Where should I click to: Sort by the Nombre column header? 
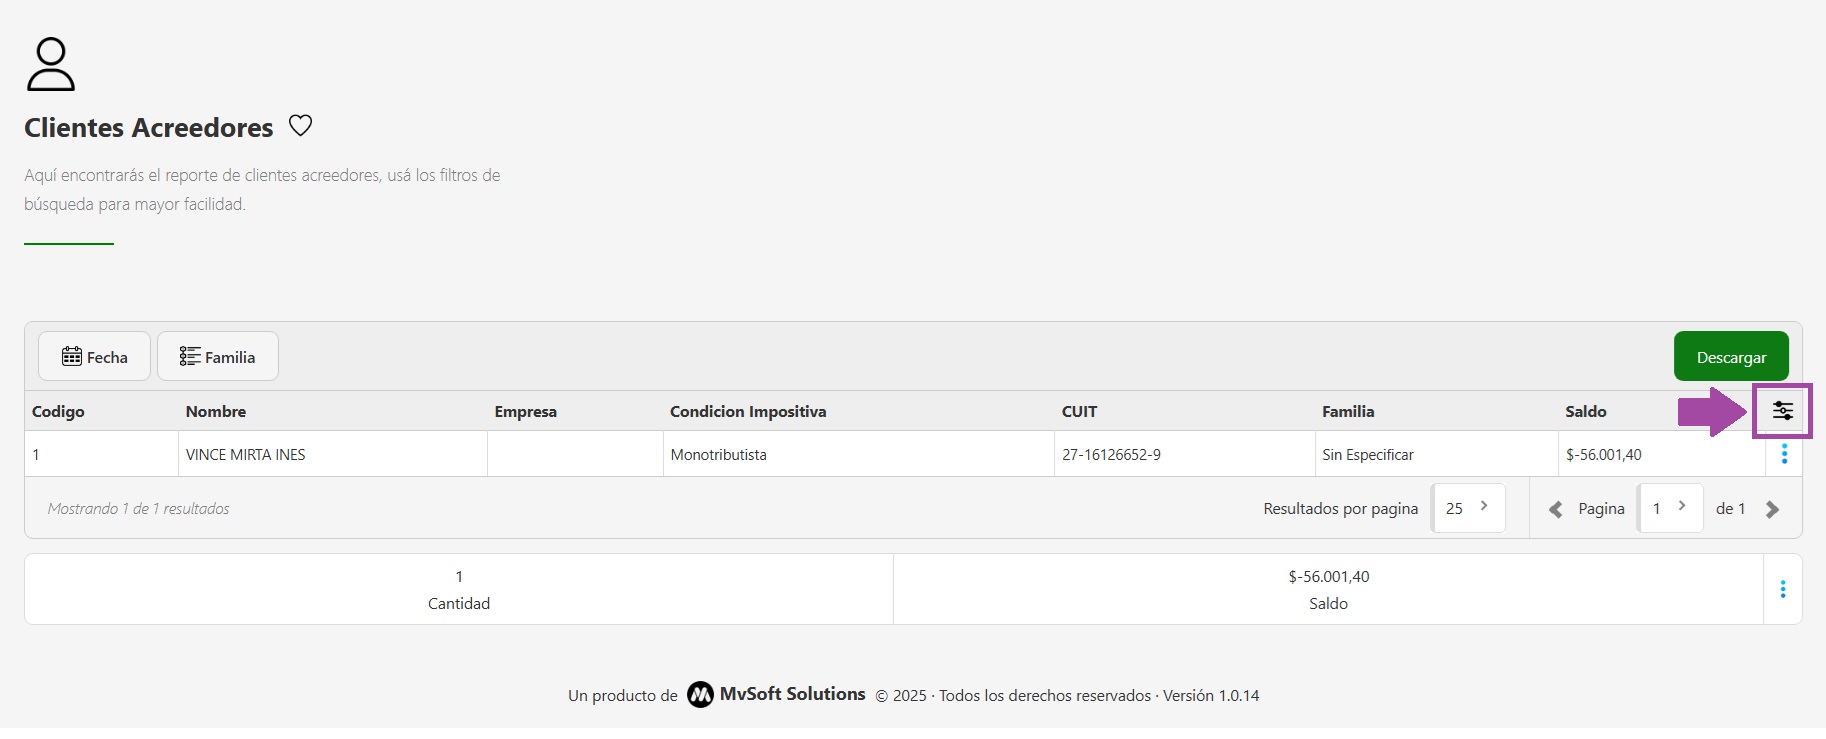[x=216, y=412]
